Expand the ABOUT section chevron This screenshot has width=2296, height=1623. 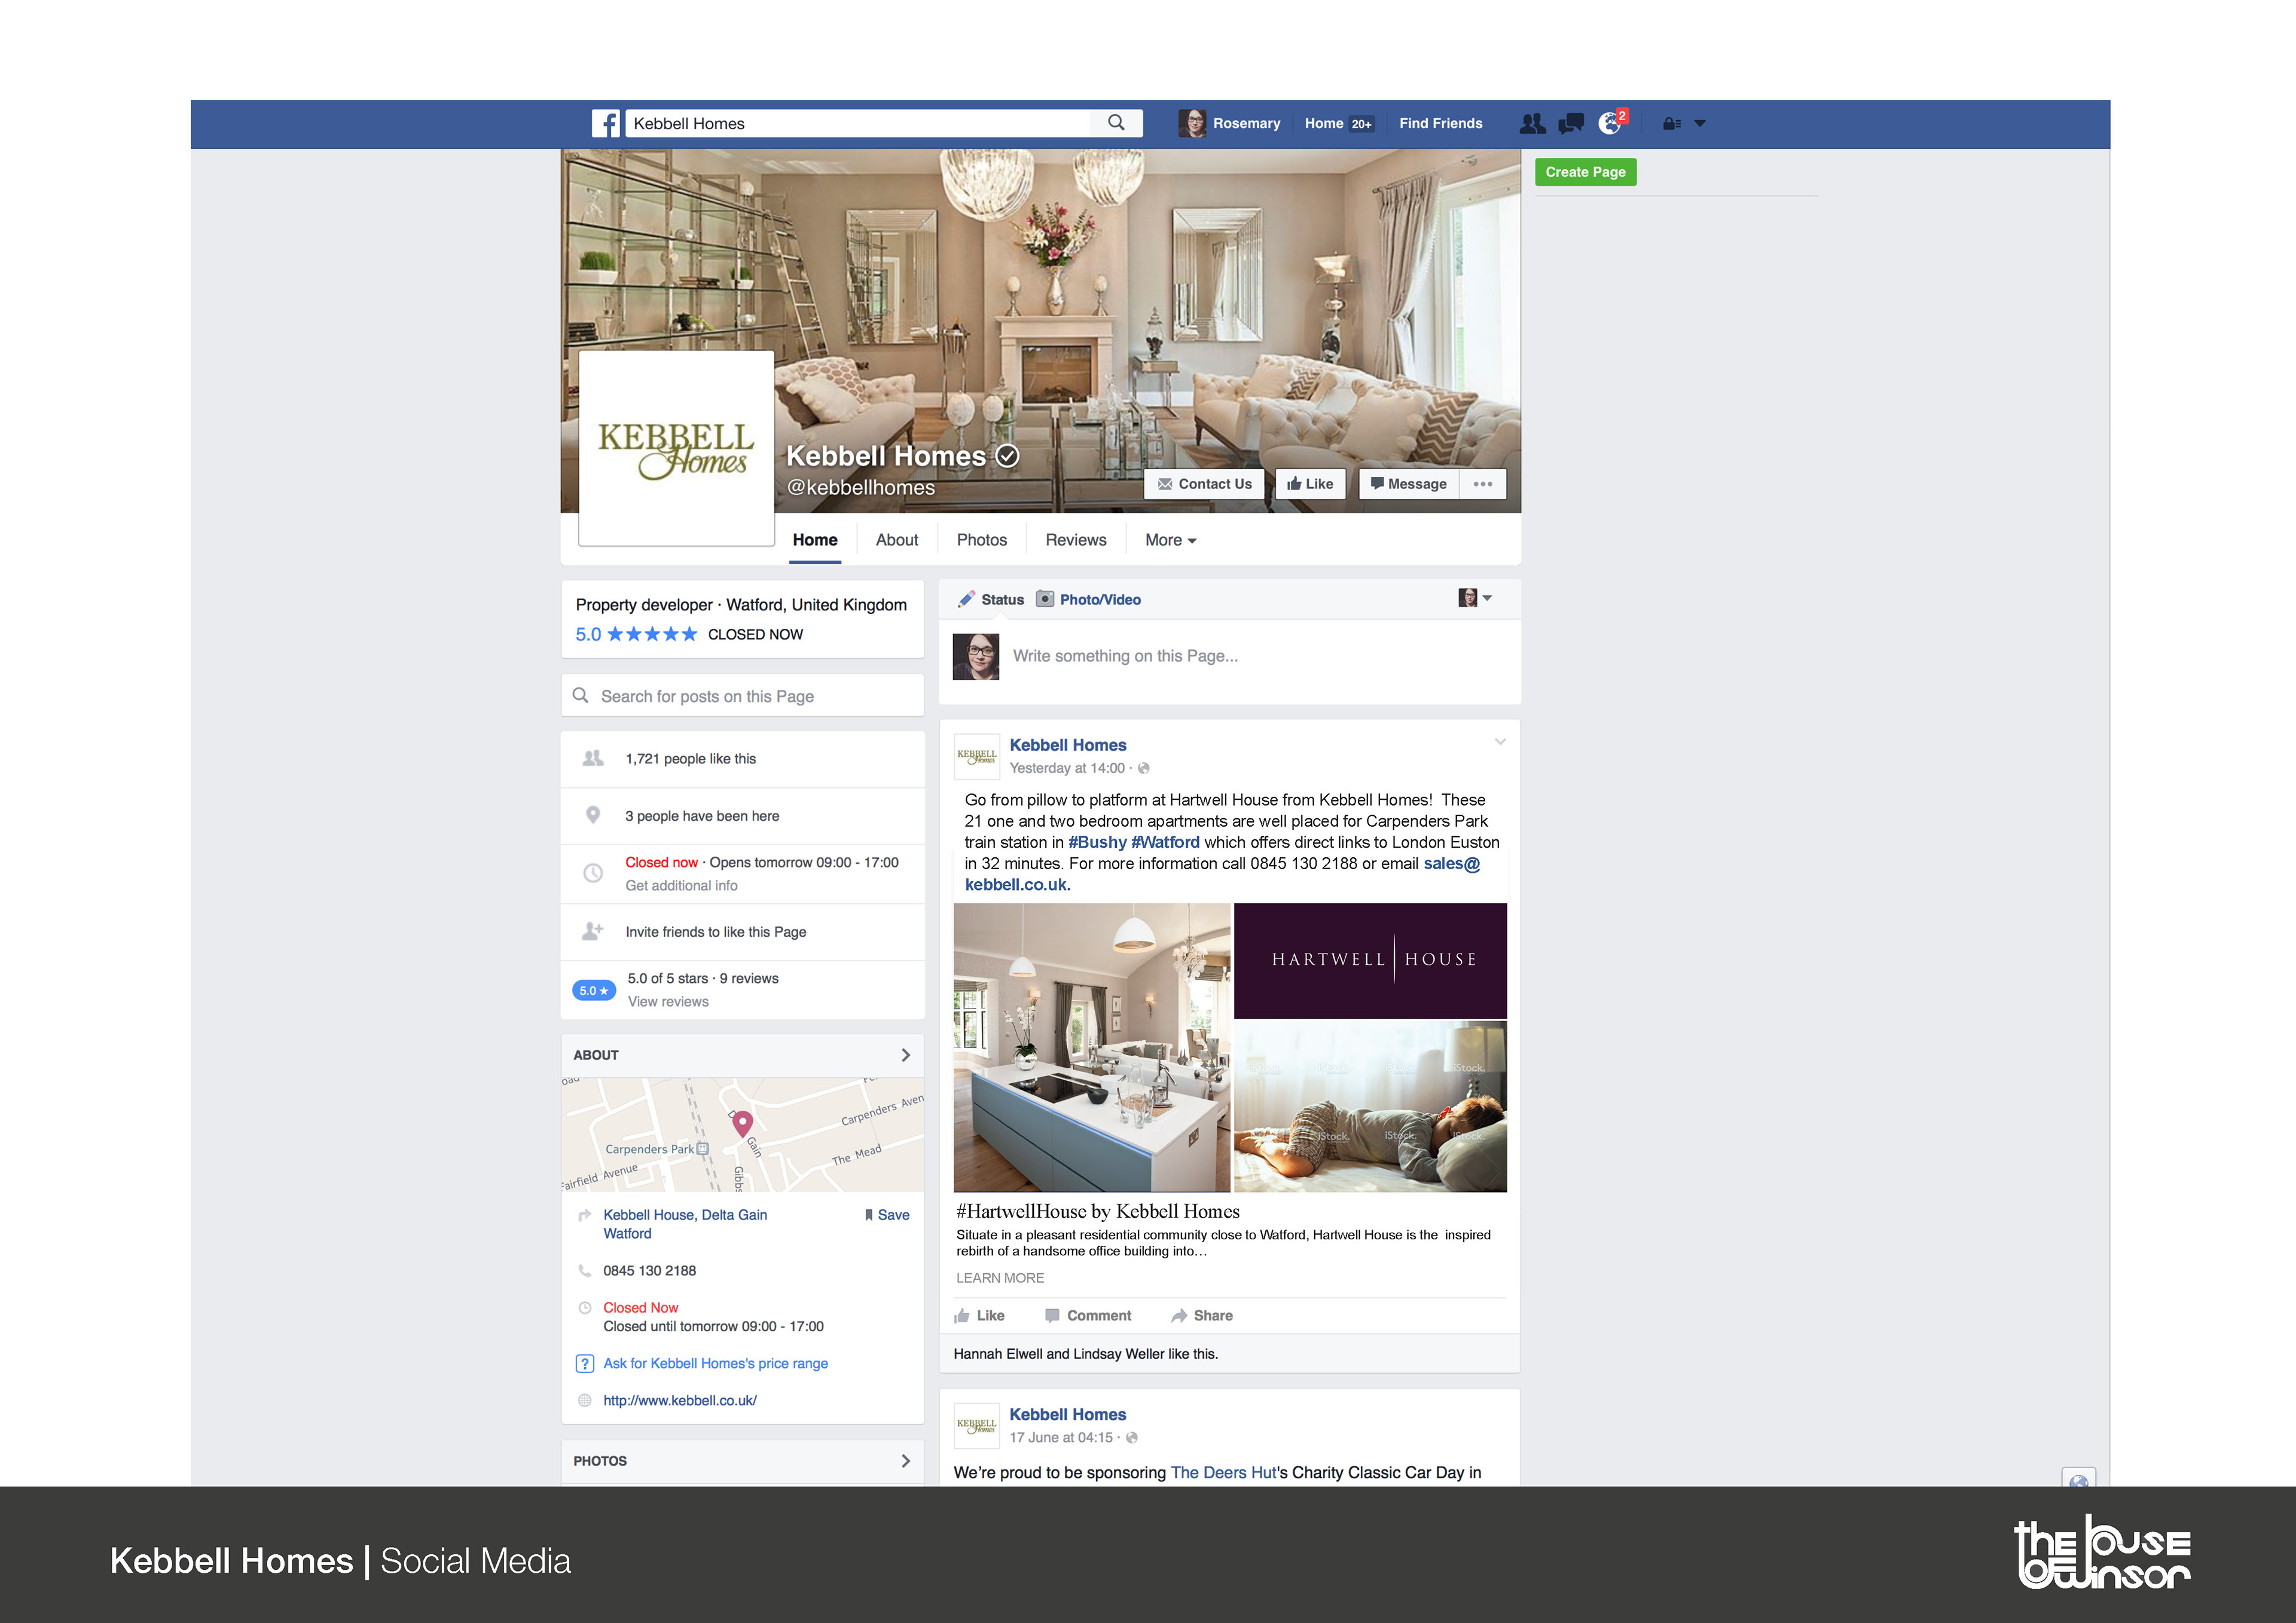point(905,1055)
